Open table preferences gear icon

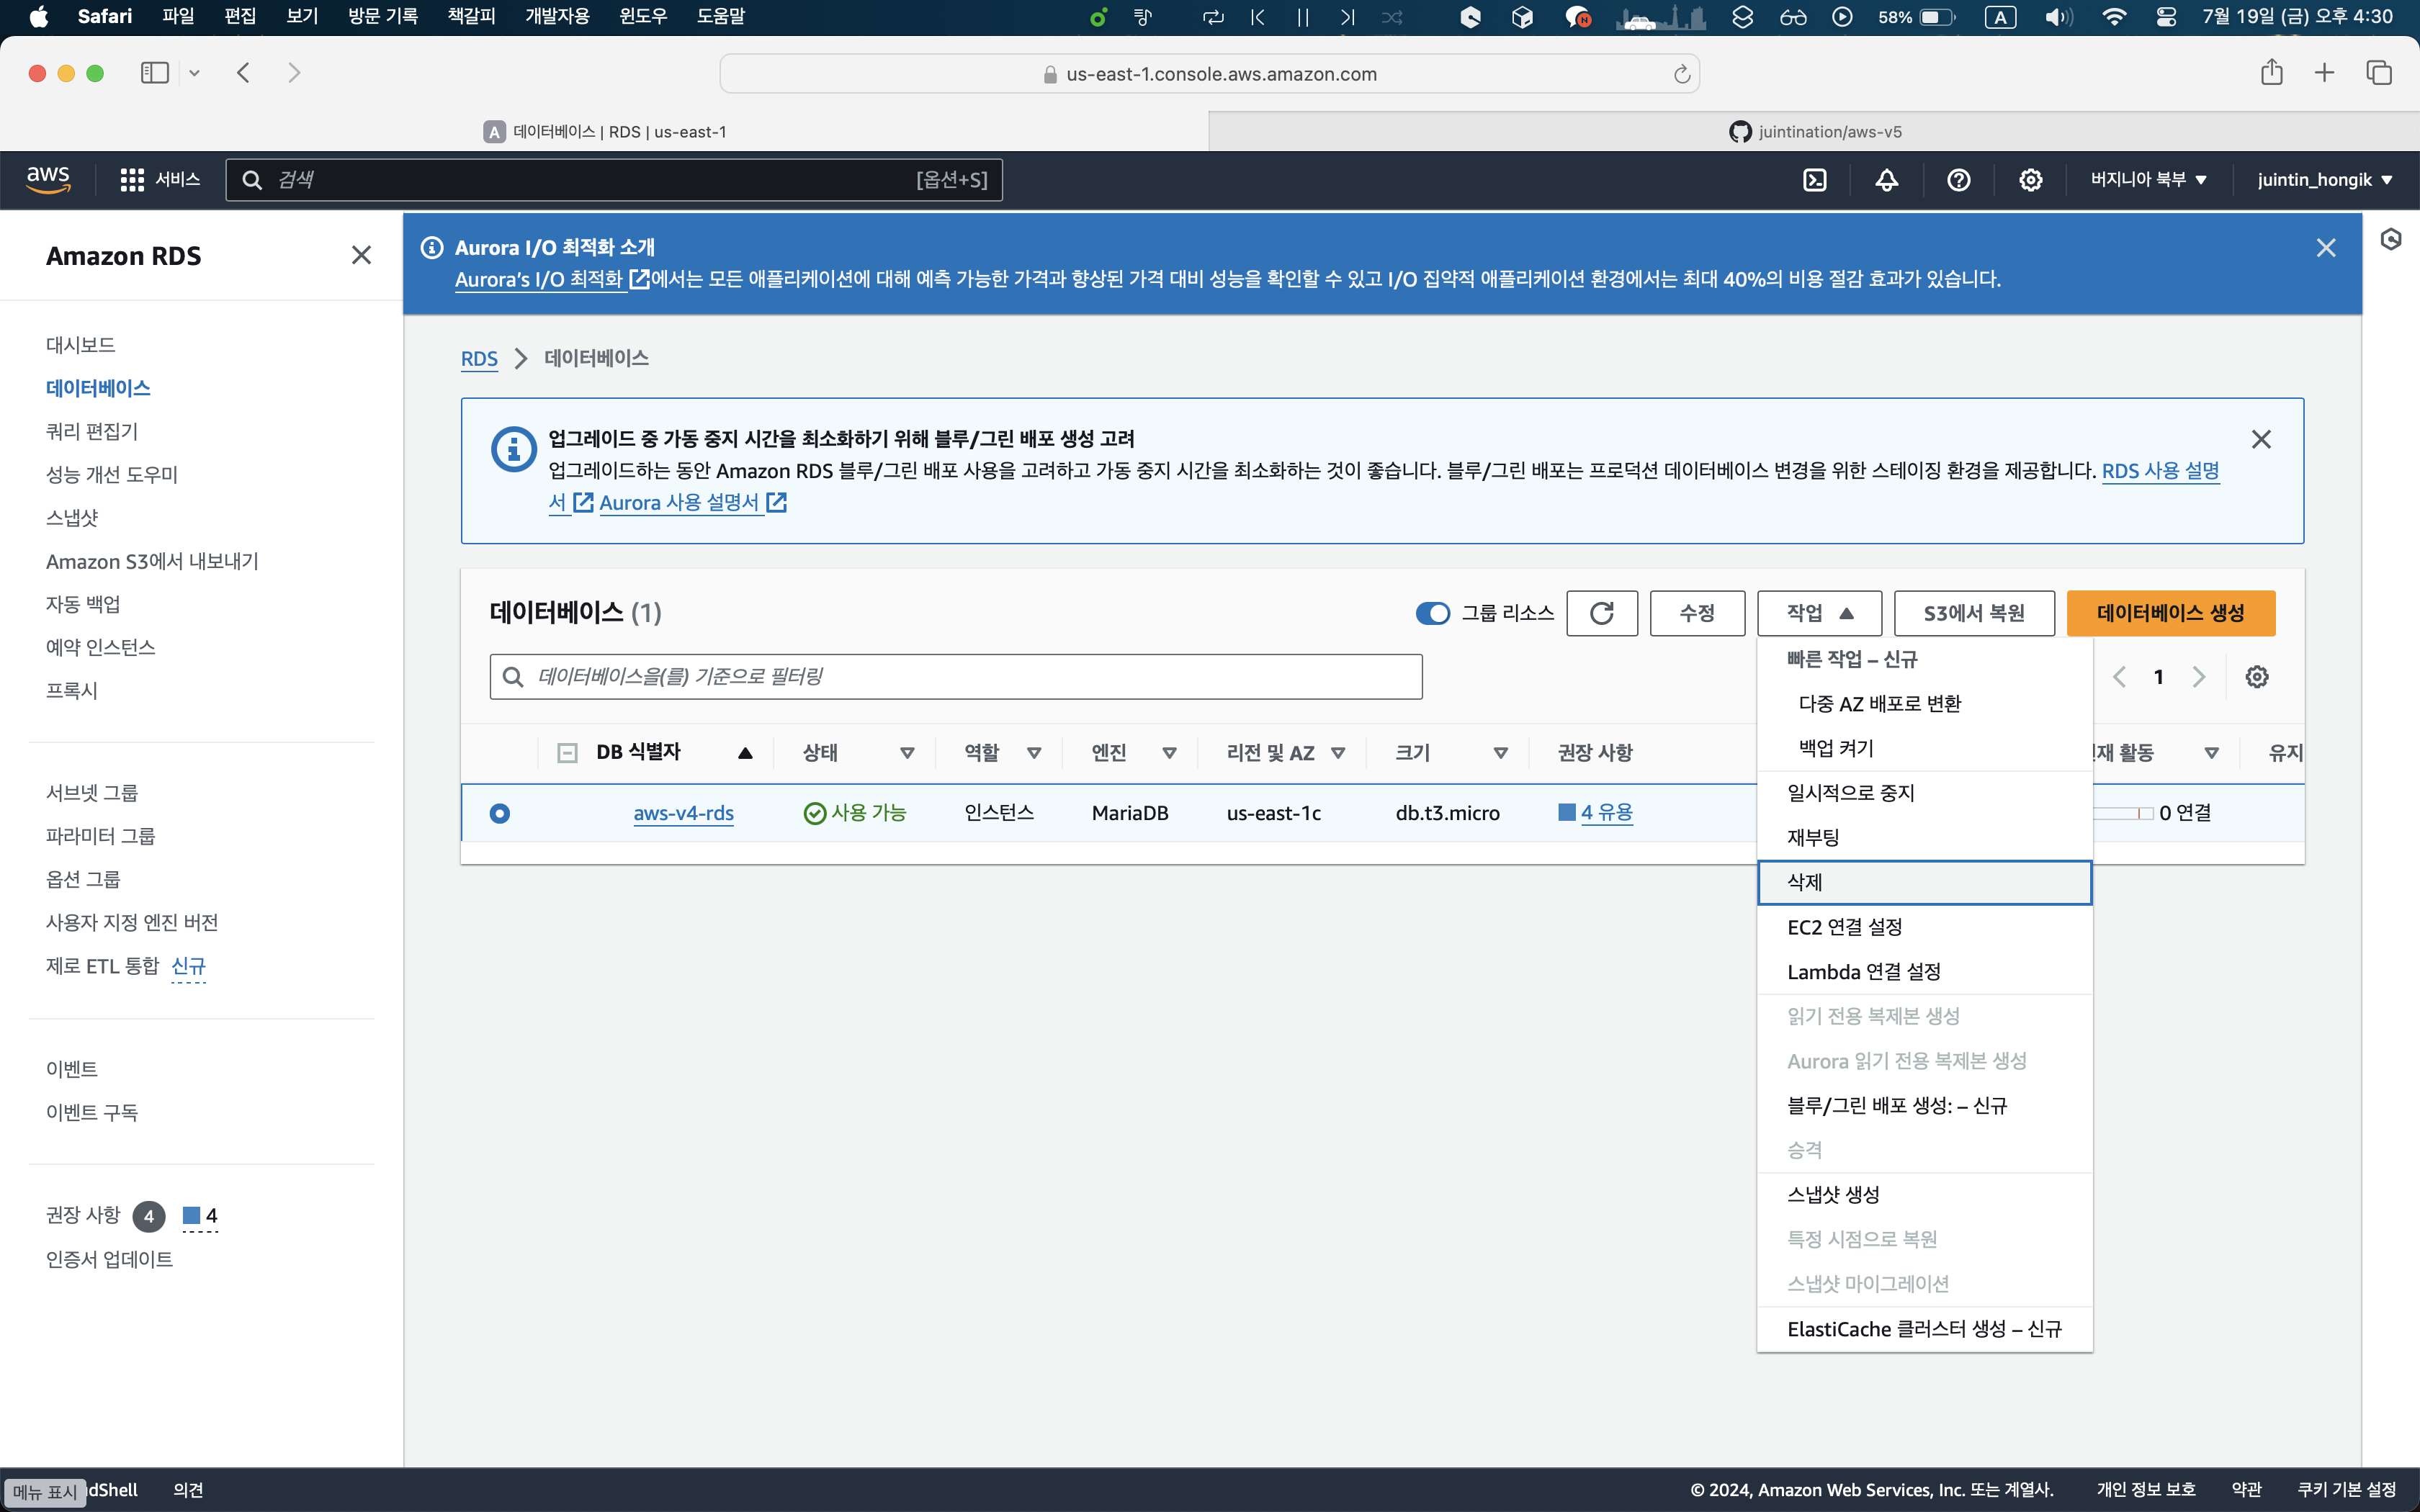pyautogui.click(x=2256, y=677)
